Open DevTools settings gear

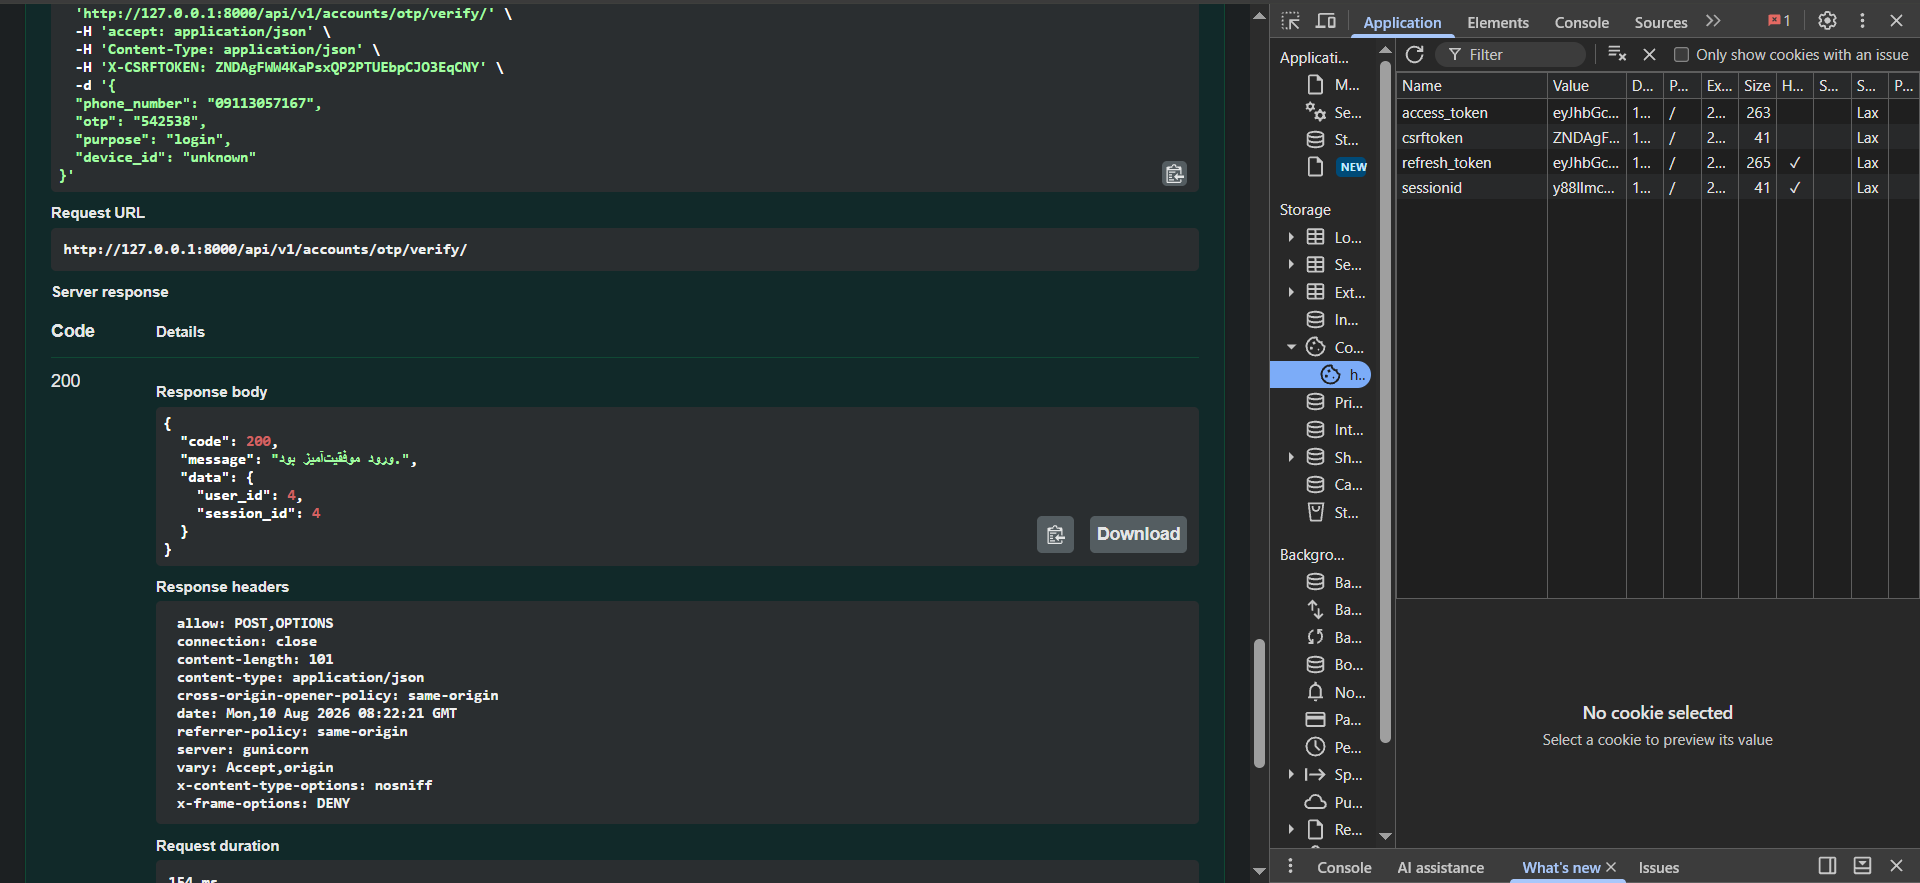click(1827, 21)
